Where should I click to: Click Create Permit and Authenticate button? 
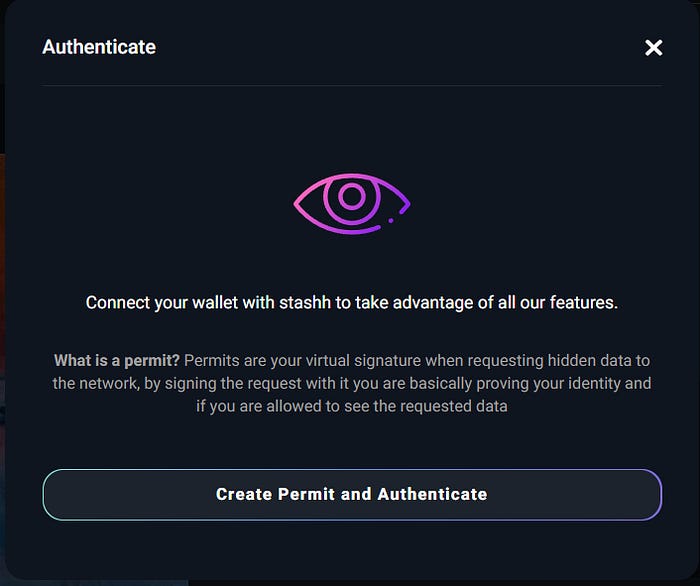352,495
